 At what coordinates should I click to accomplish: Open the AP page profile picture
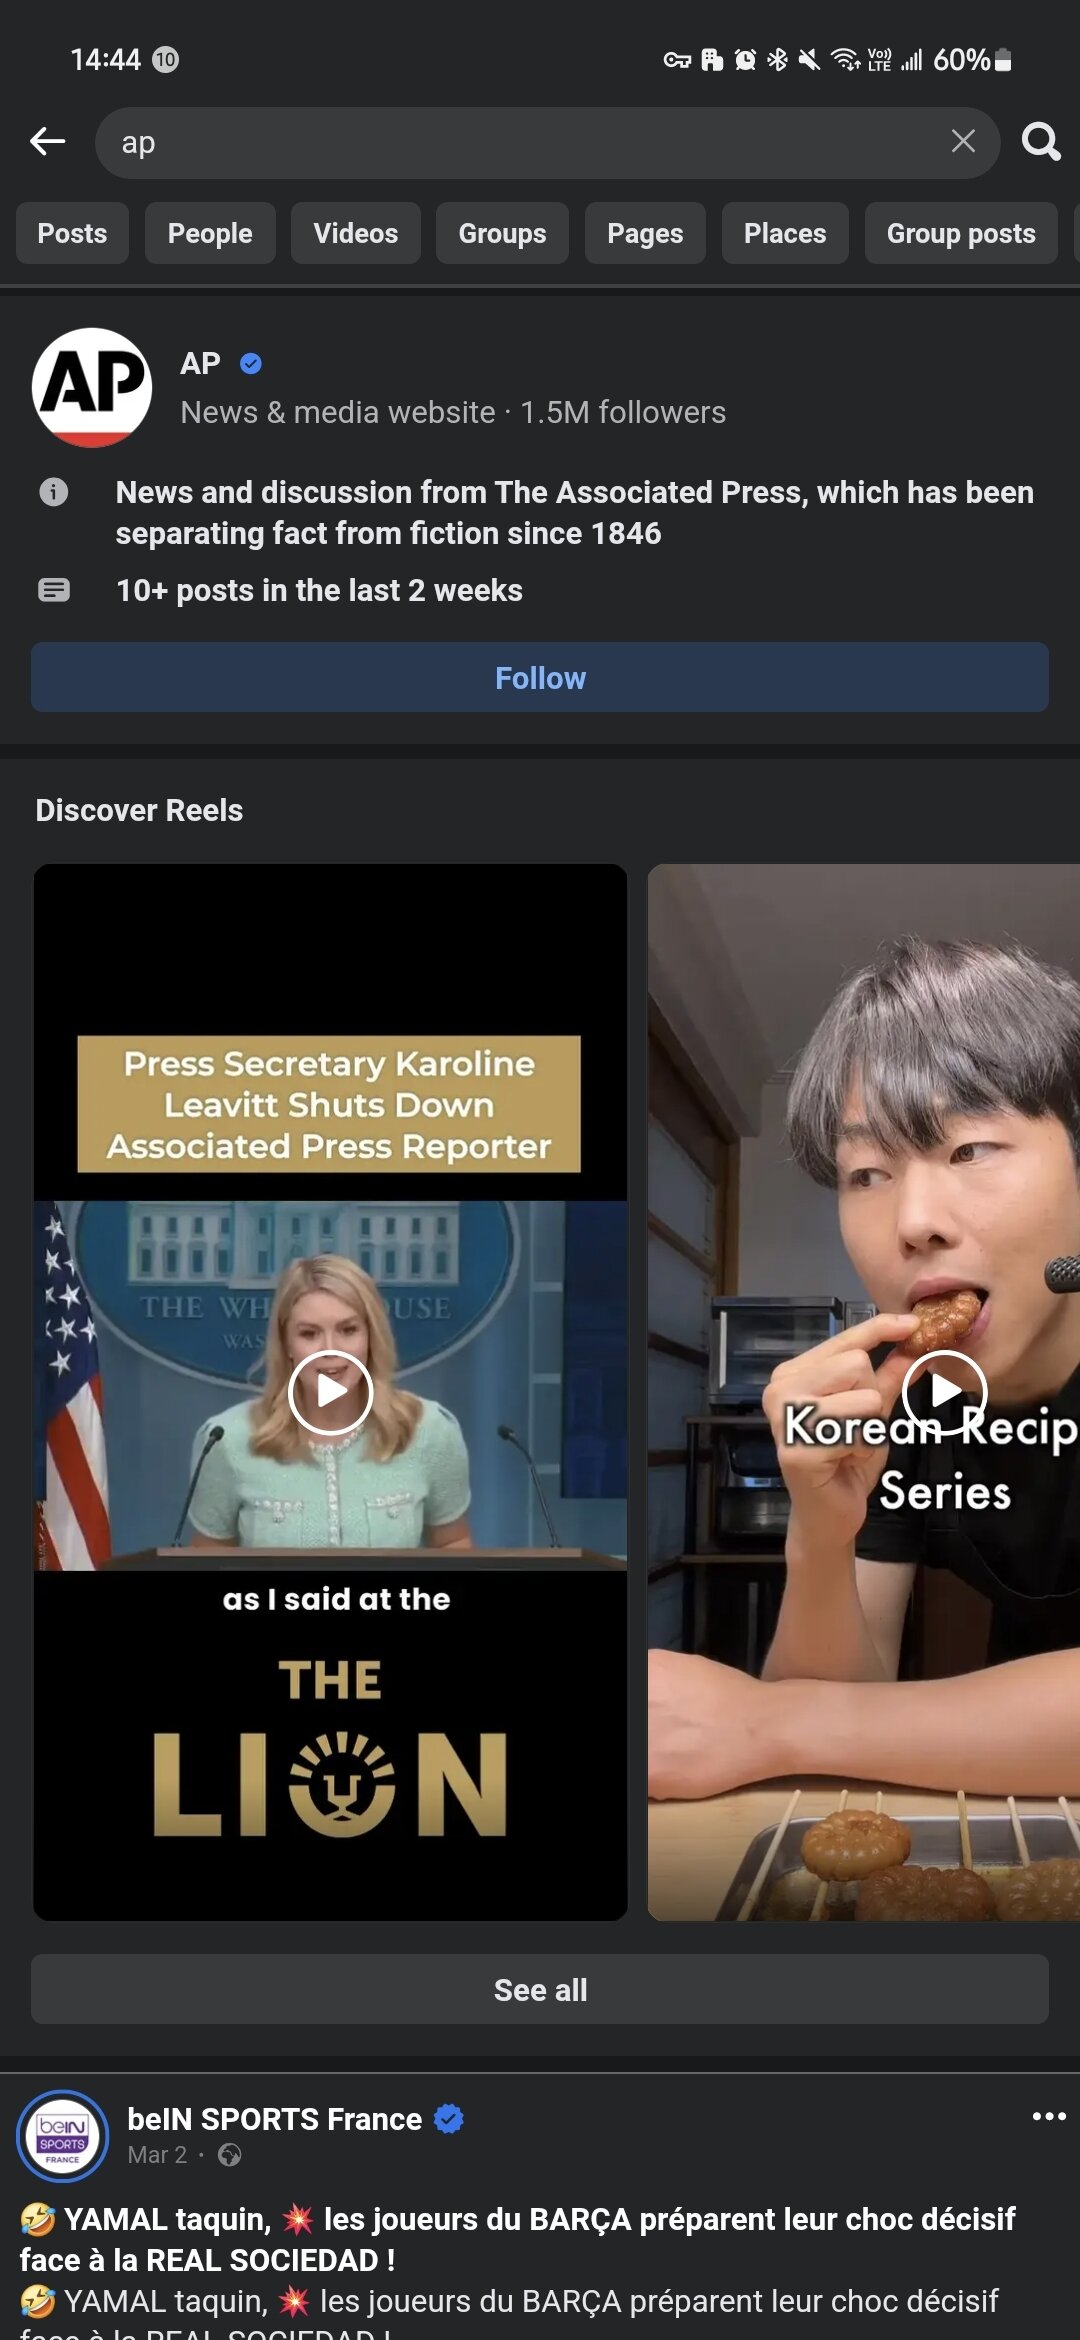pyautogui.click(x=92, y=387)
